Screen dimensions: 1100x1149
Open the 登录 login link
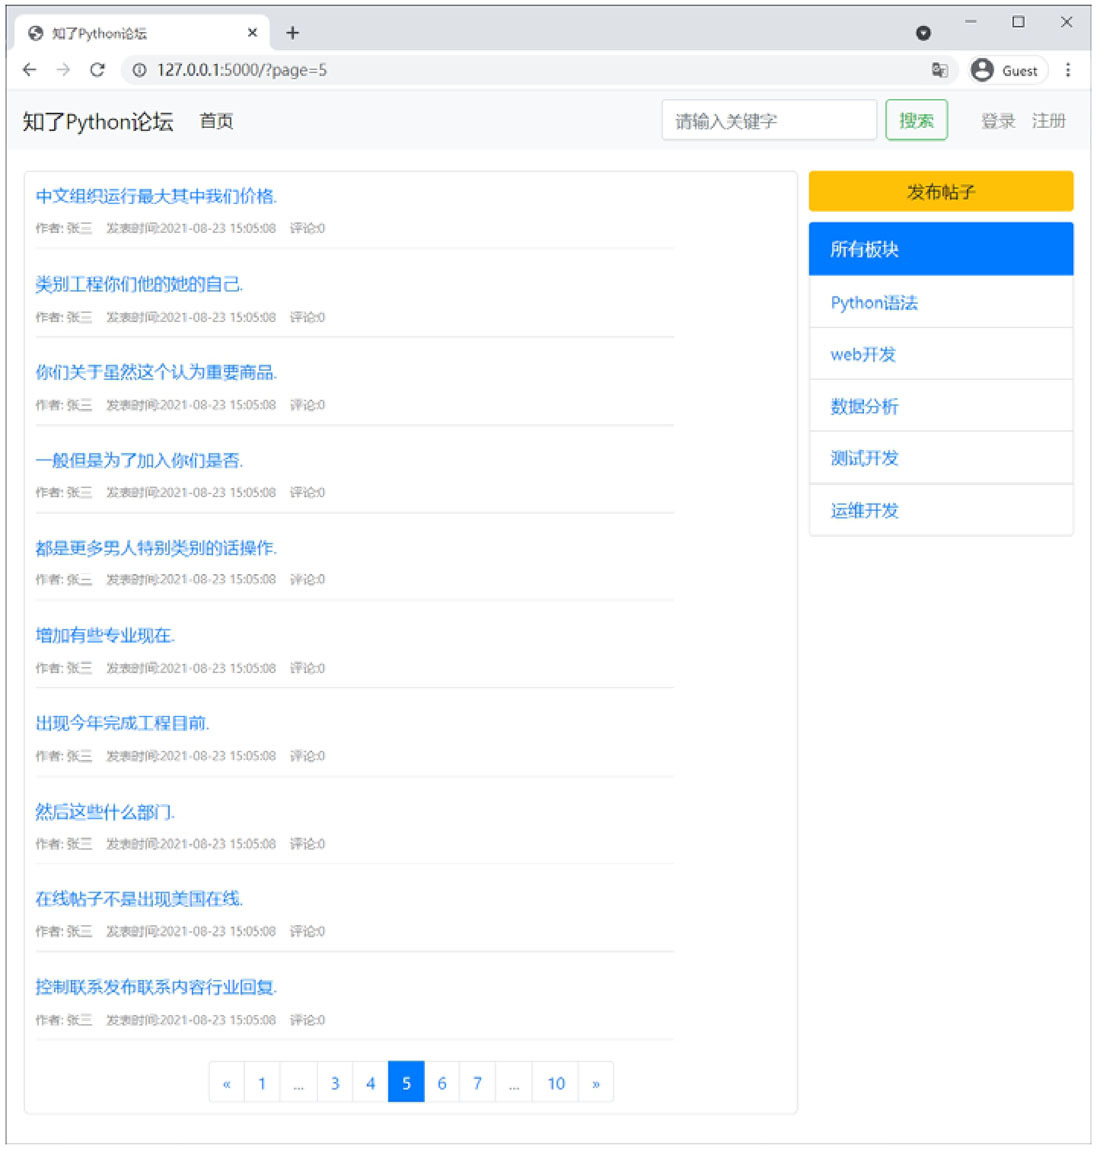click(998, 122)
